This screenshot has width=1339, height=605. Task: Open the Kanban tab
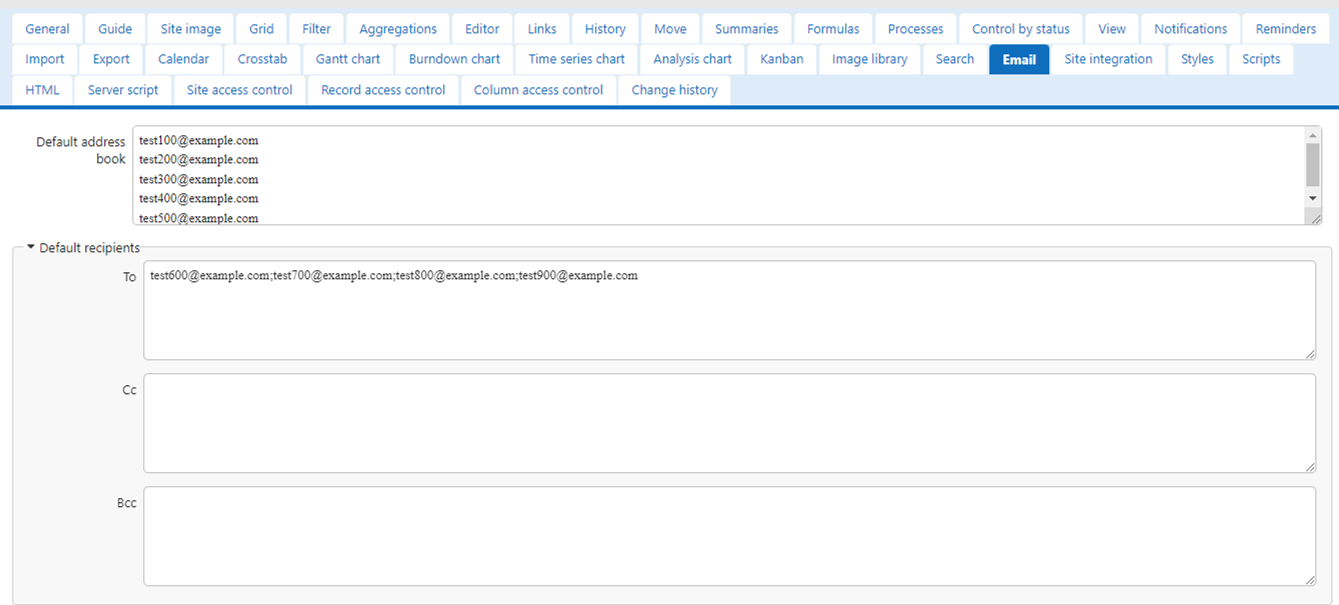click(x=781, y=59)
